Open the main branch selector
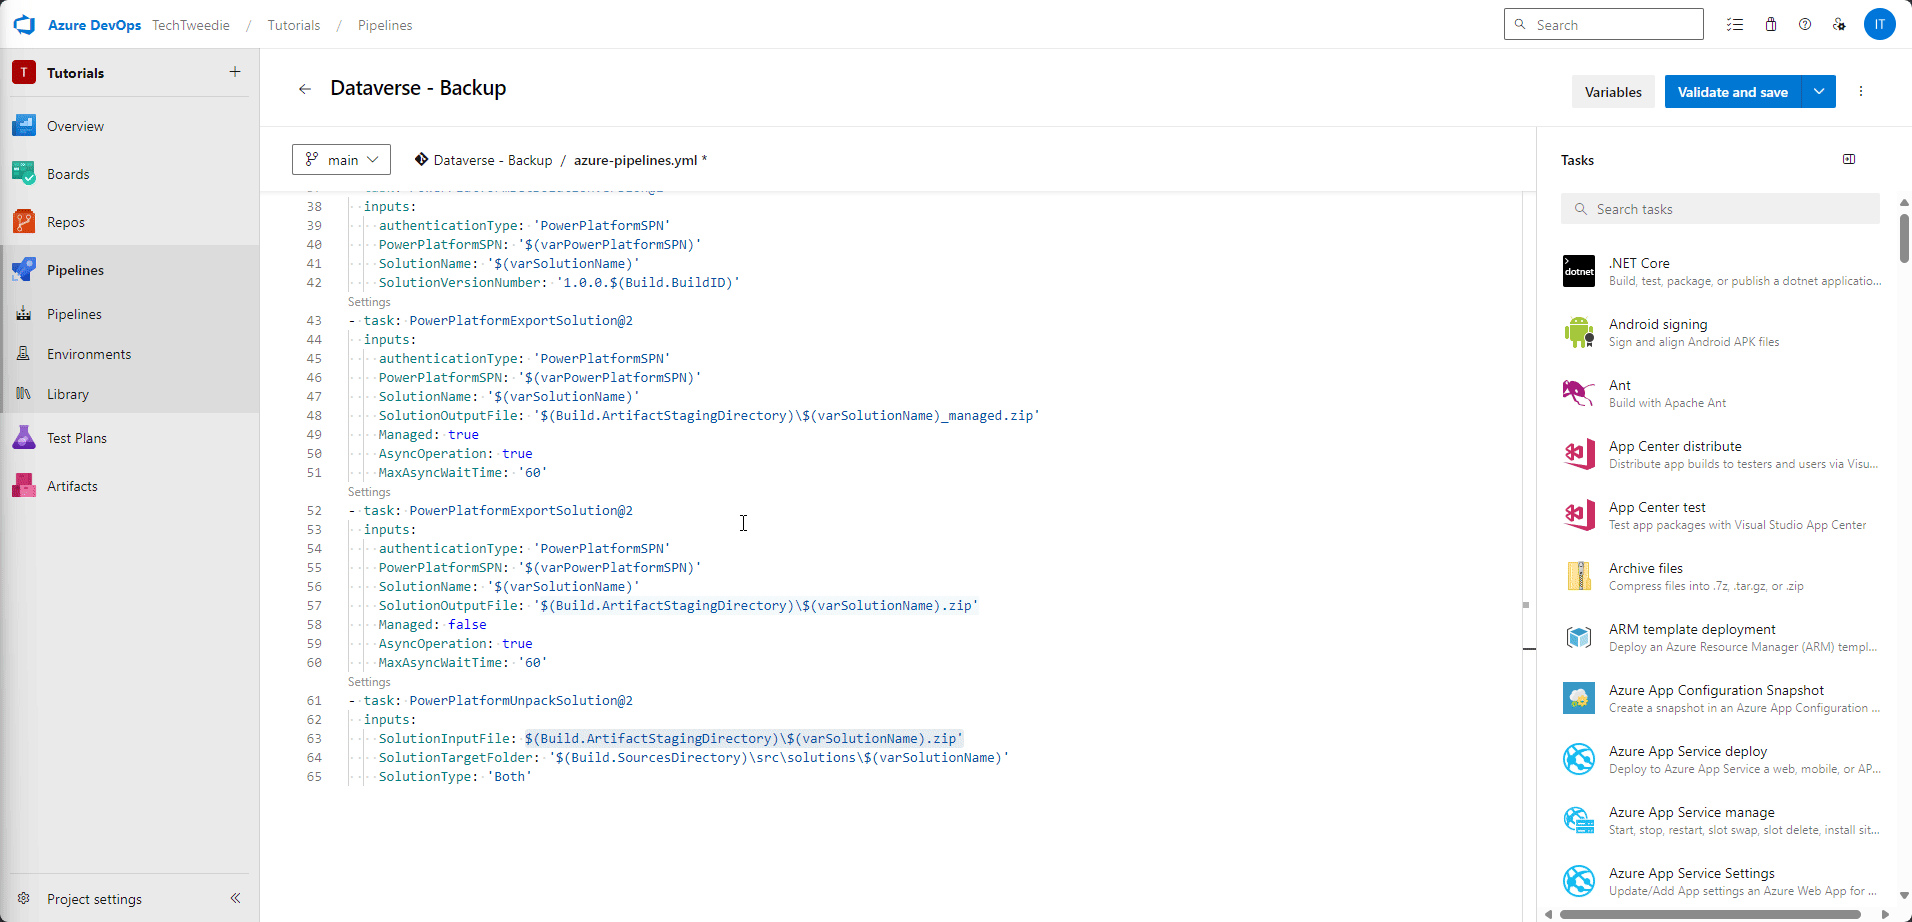Image resolution: width=1912 pixels, height=922 pixels. [x=340, y=159]
